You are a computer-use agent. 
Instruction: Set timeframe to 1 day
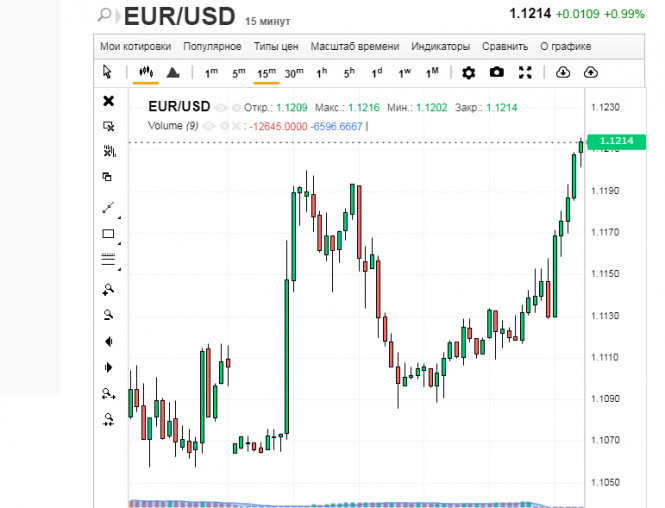tap(377, 73)
